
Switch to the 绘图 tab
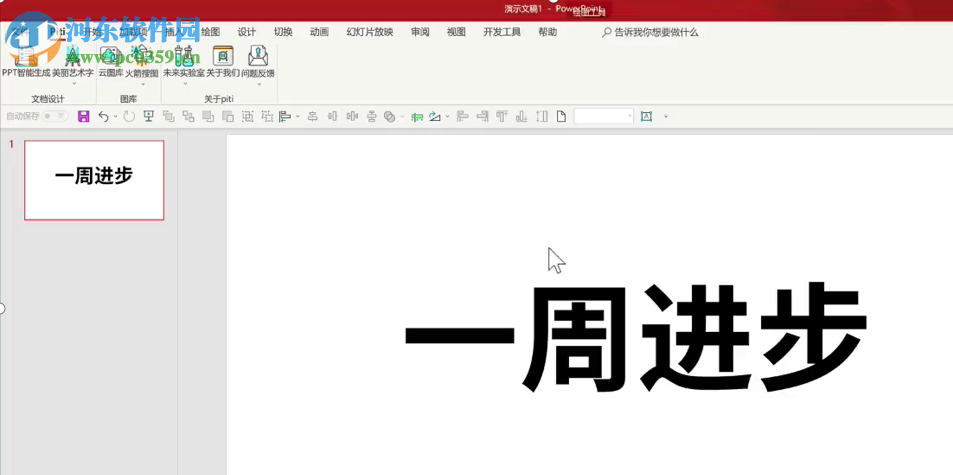[210, 32]
